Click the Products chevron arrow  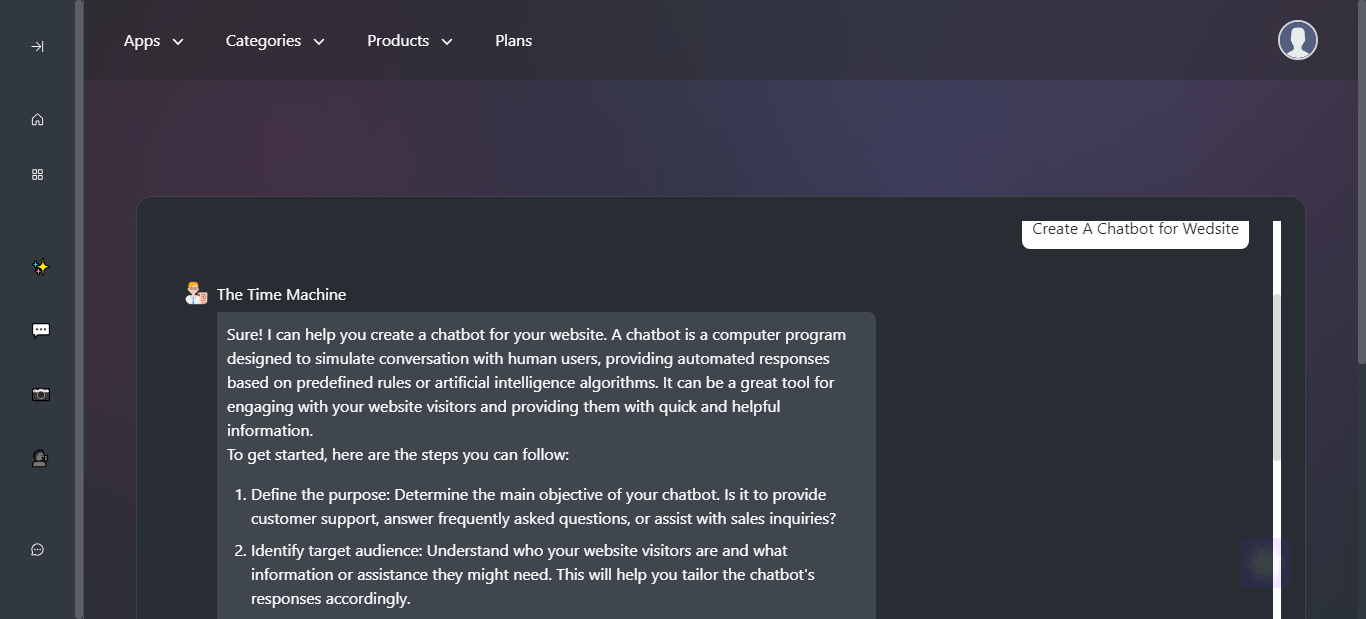(x=447, y=42)
